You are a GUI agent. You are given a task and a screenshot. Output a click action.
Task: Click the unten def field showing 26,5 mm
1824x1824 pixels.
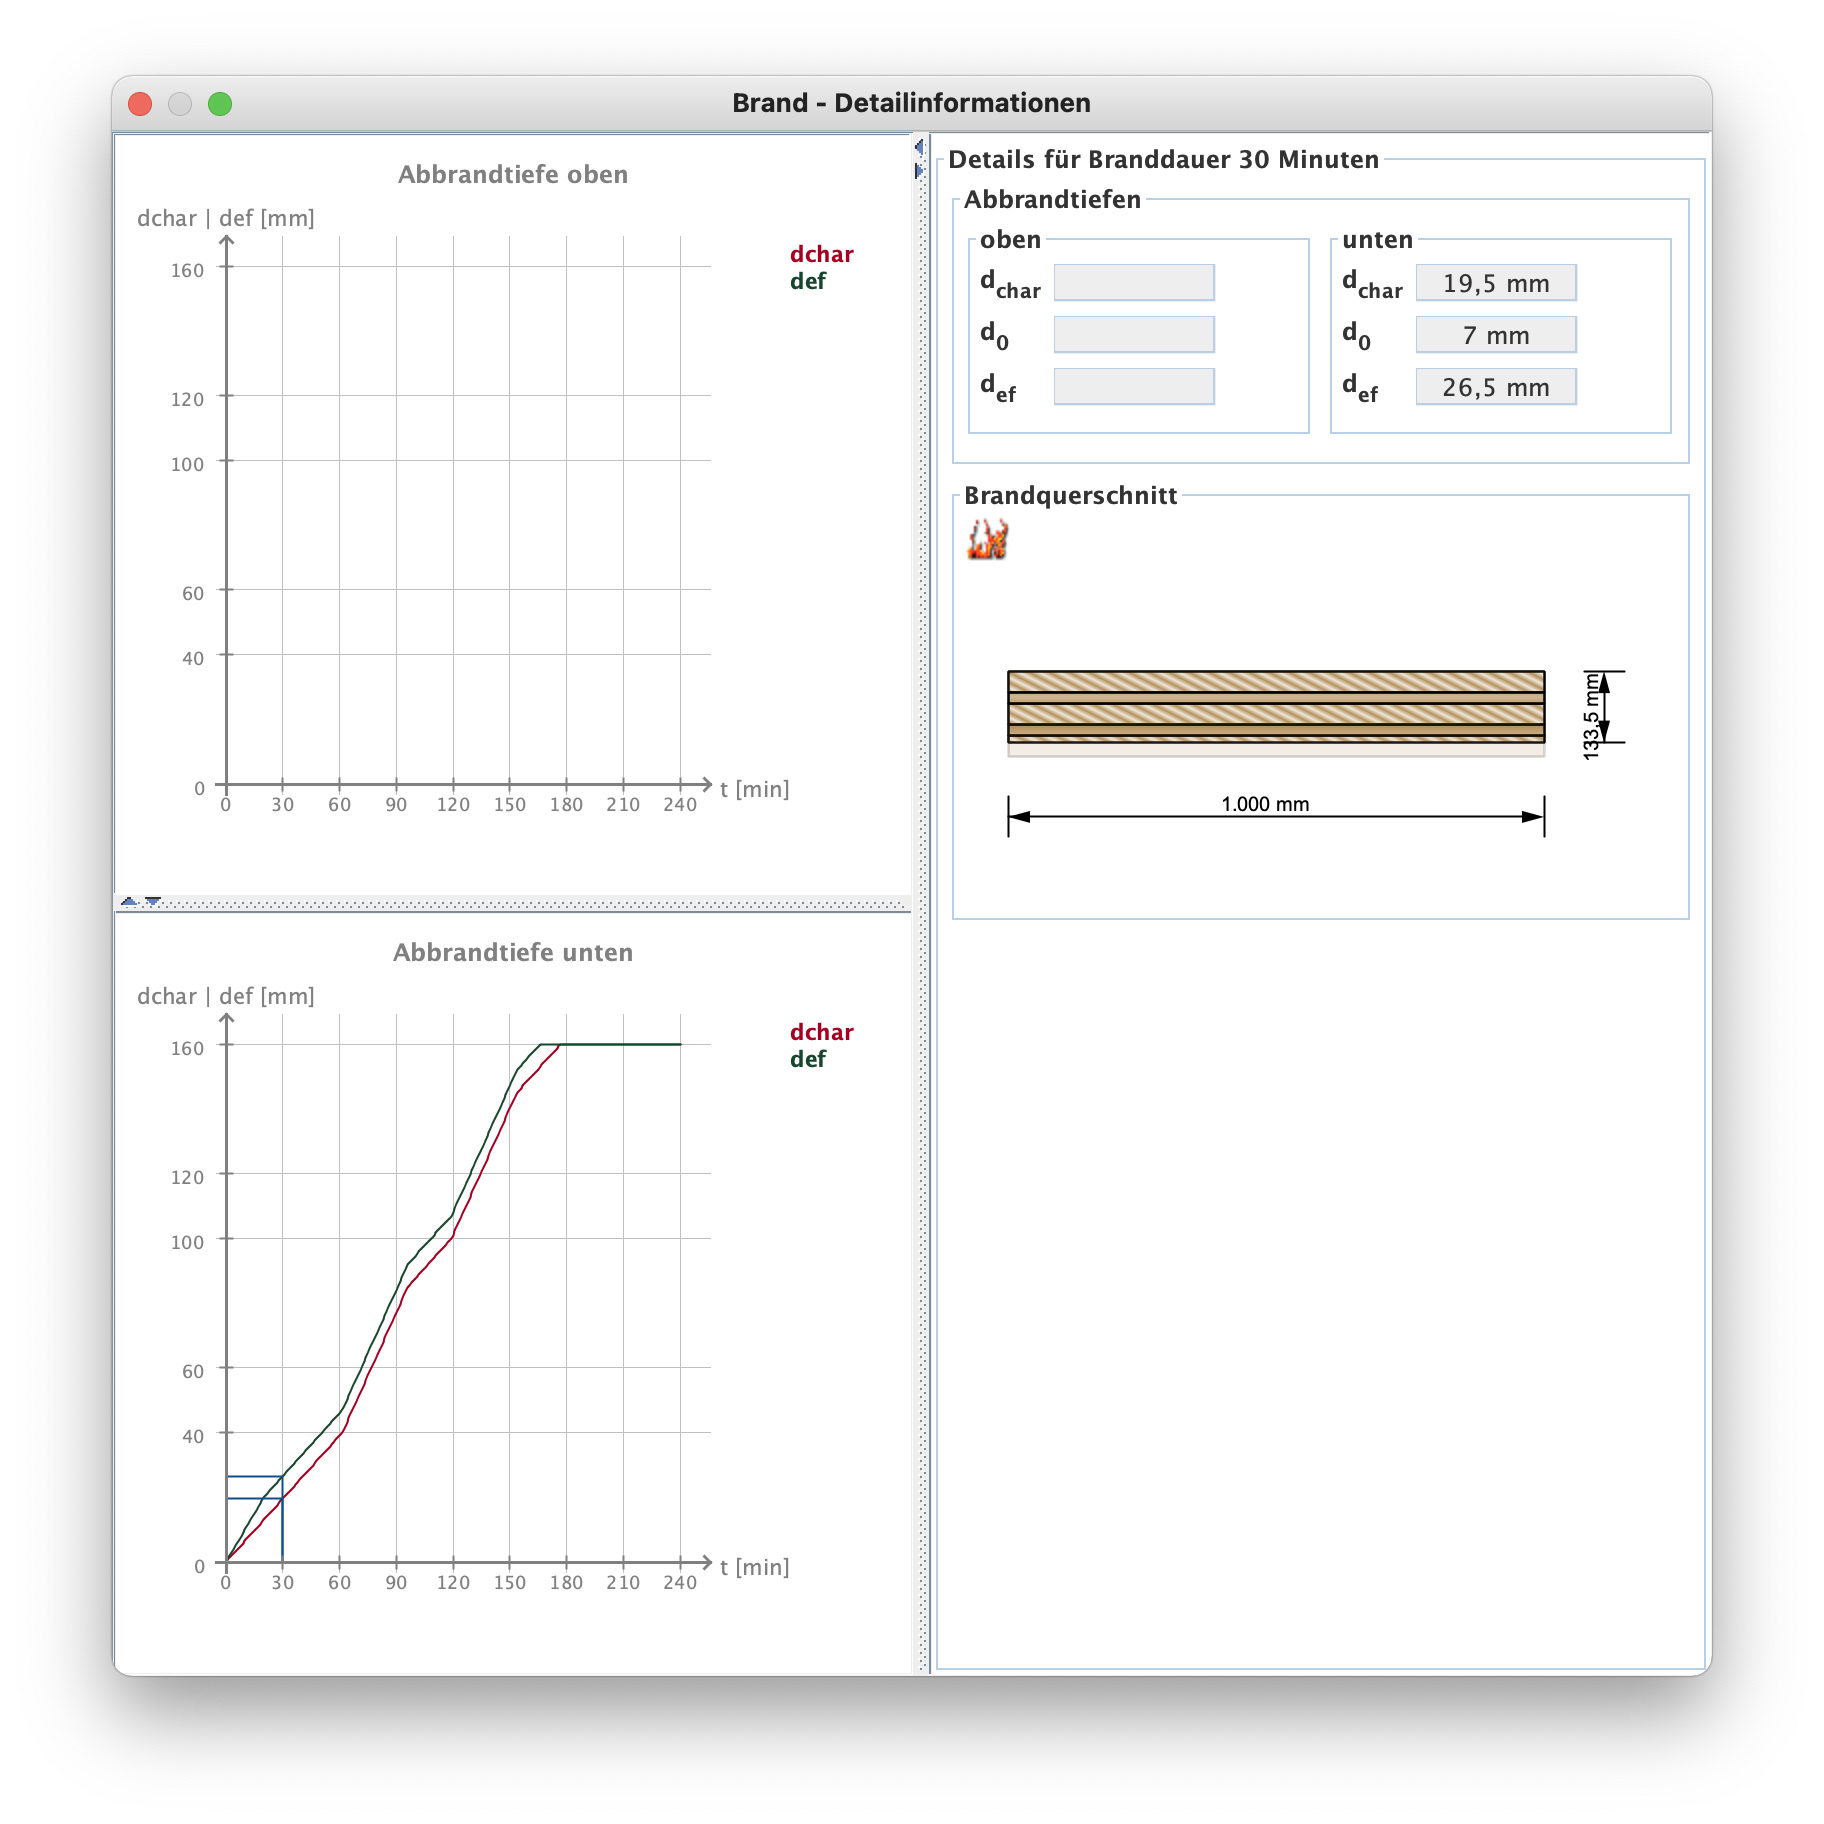[1495, 387]
